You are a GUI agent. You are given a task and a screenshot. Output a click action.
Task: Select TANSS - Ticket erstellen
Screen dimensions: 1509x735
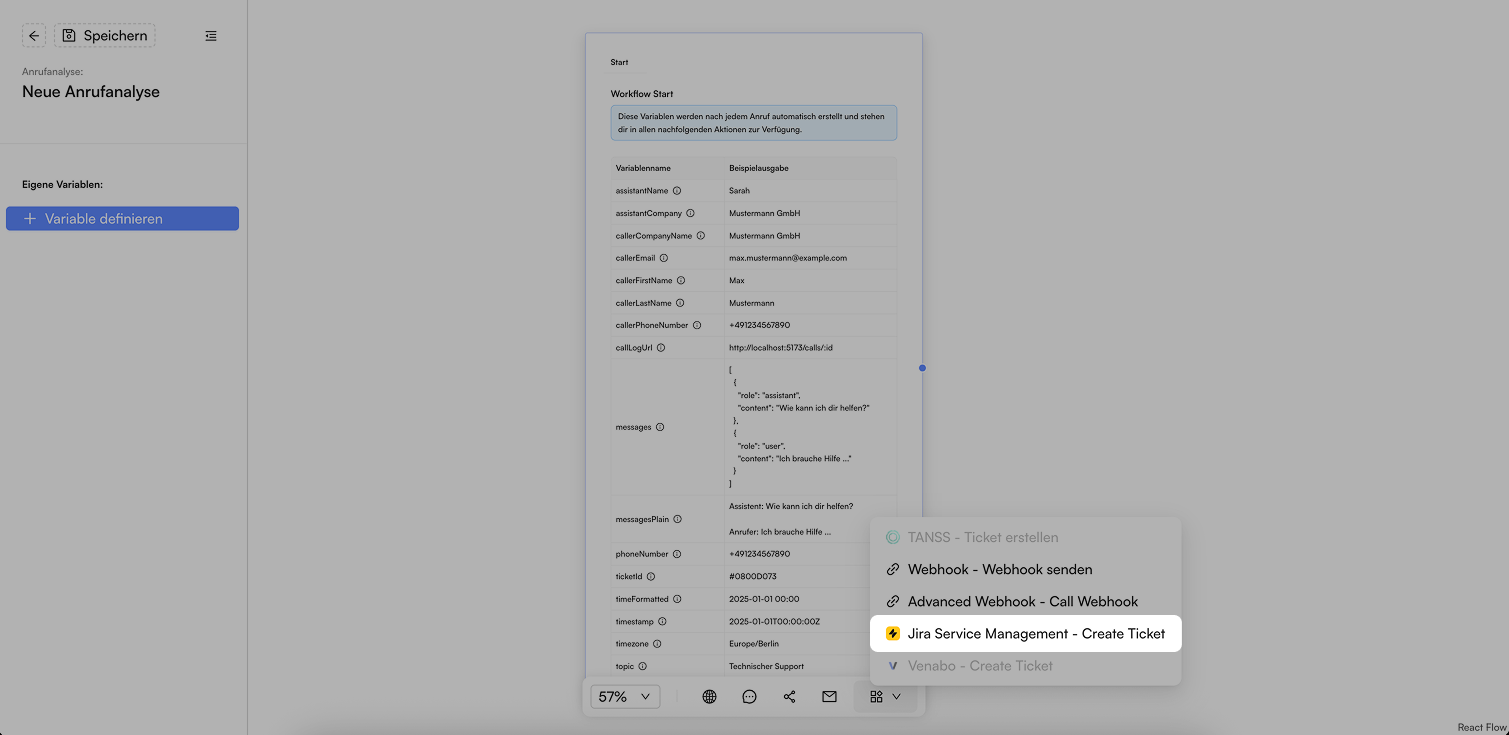tap(1025, 538)
